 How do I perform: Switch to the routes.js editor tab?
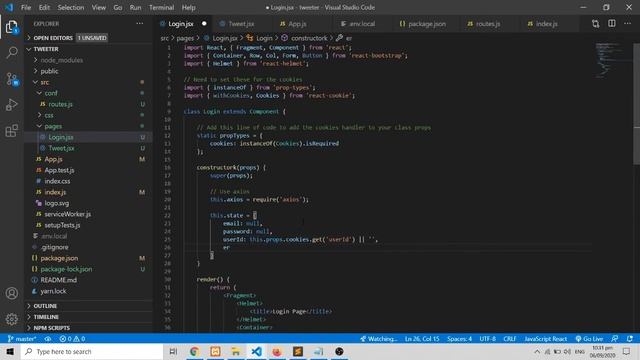(488, 24)
